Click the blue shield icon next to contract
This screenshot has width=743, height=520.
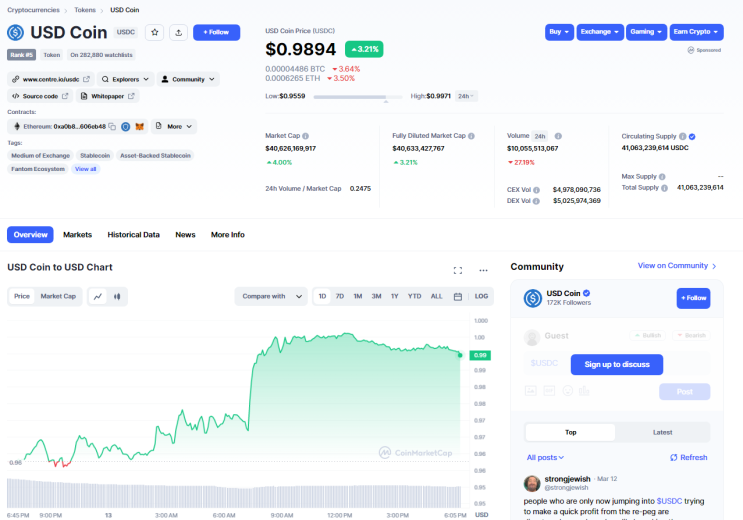(x=126, y=127)
